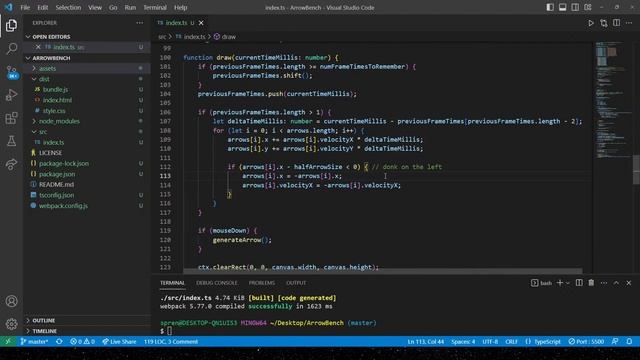Open the Selection menu
Viewport: 640px width, 360px height.
pyautogui.click(x=68, y=7)
